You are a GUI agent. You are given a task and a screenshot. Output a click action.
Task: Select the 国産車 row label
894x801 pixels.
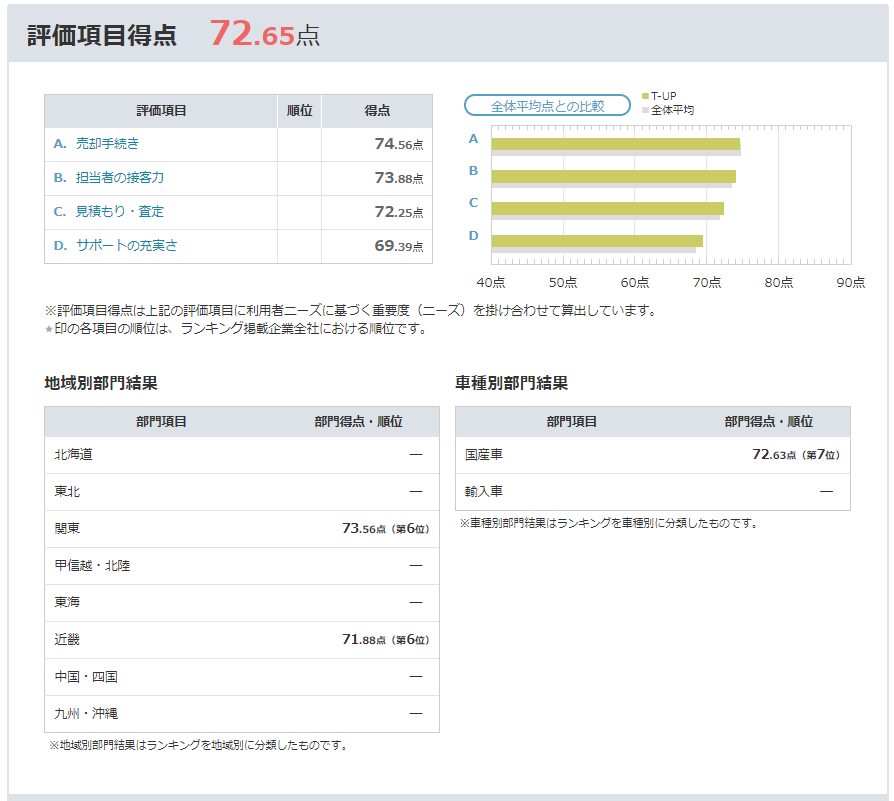click(484, 454)
